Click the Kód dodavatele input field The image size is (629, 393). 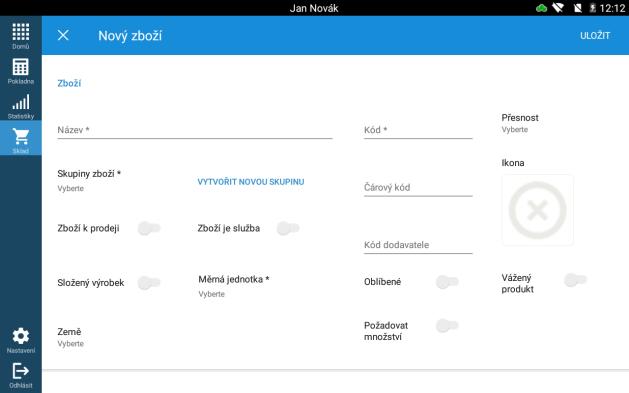pos(418,245)
